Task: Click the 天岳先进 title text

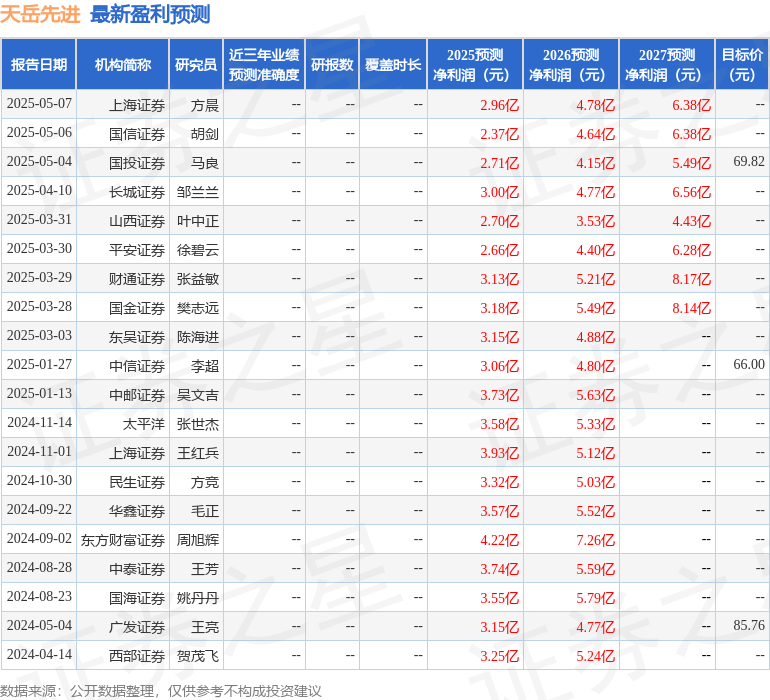Action: pos(40,14)
